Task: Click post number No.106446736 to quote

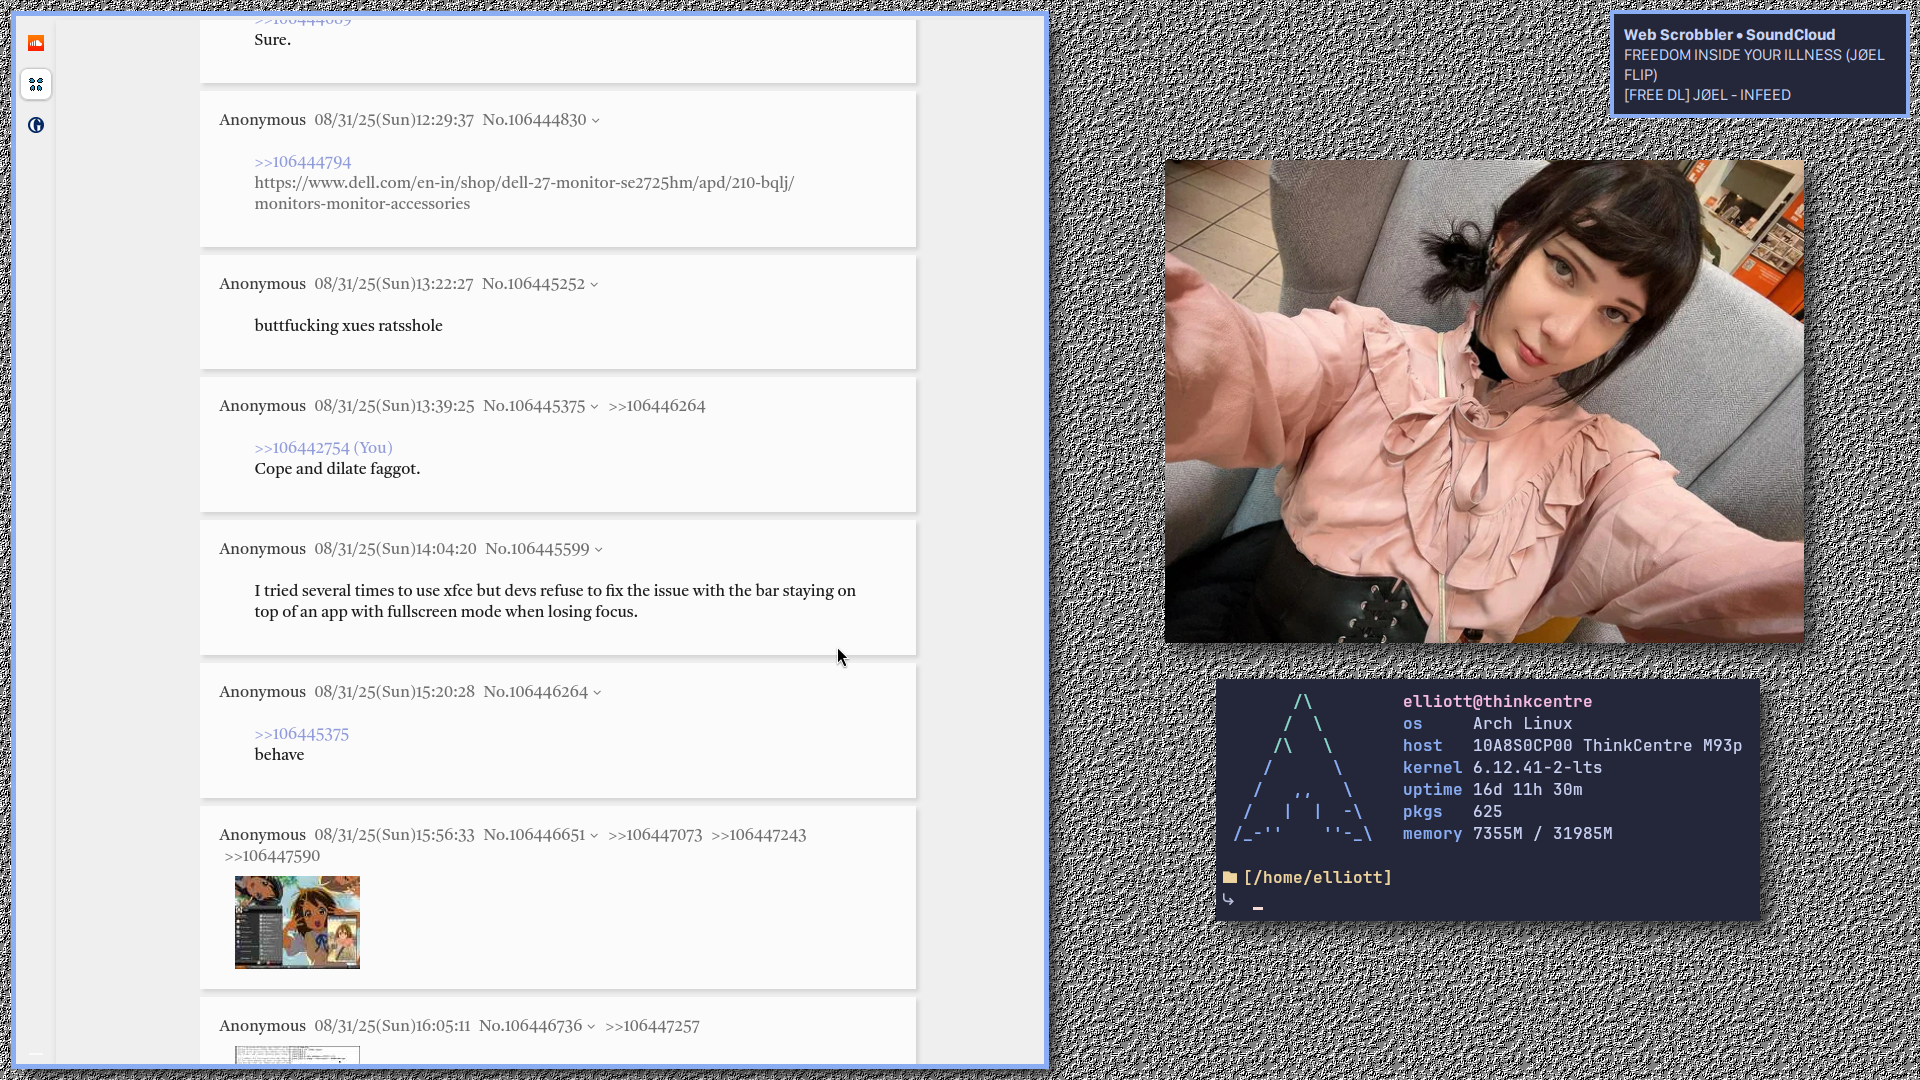Action: (530, 1026)
